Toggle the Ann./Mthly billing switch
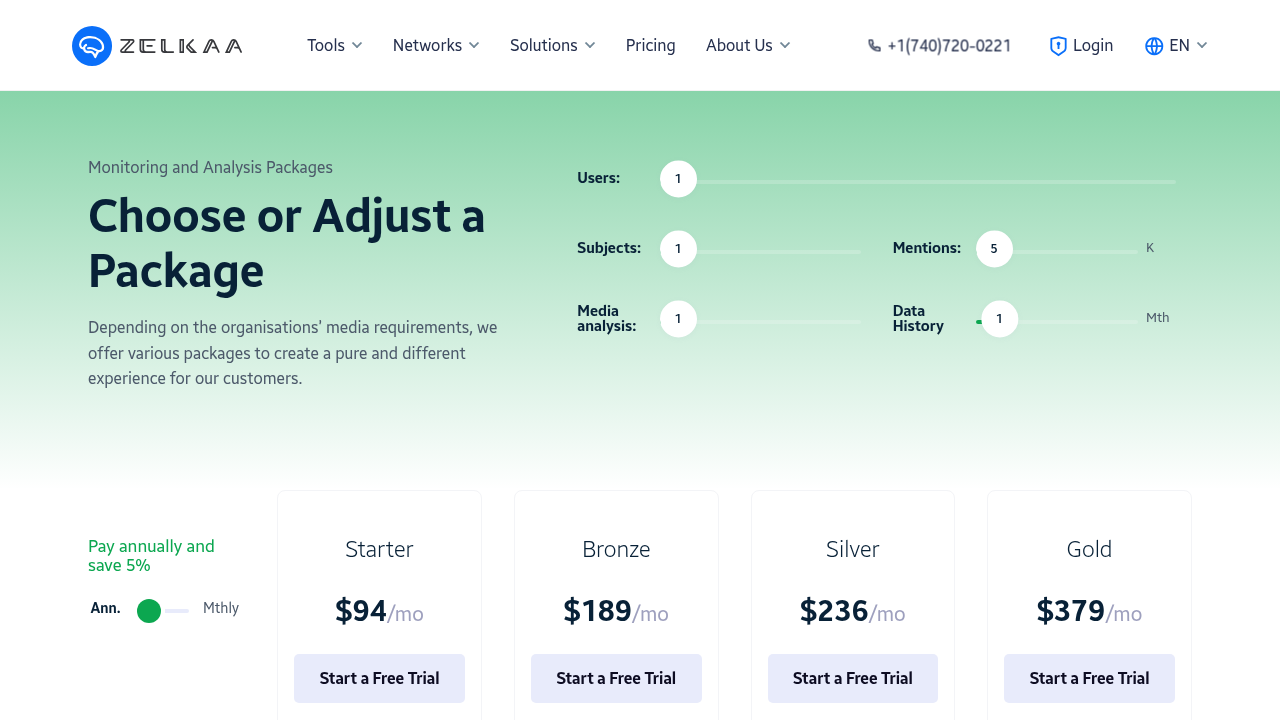Image resolution: width=1280 pixels, height=720 pixels. pos(163,611)
